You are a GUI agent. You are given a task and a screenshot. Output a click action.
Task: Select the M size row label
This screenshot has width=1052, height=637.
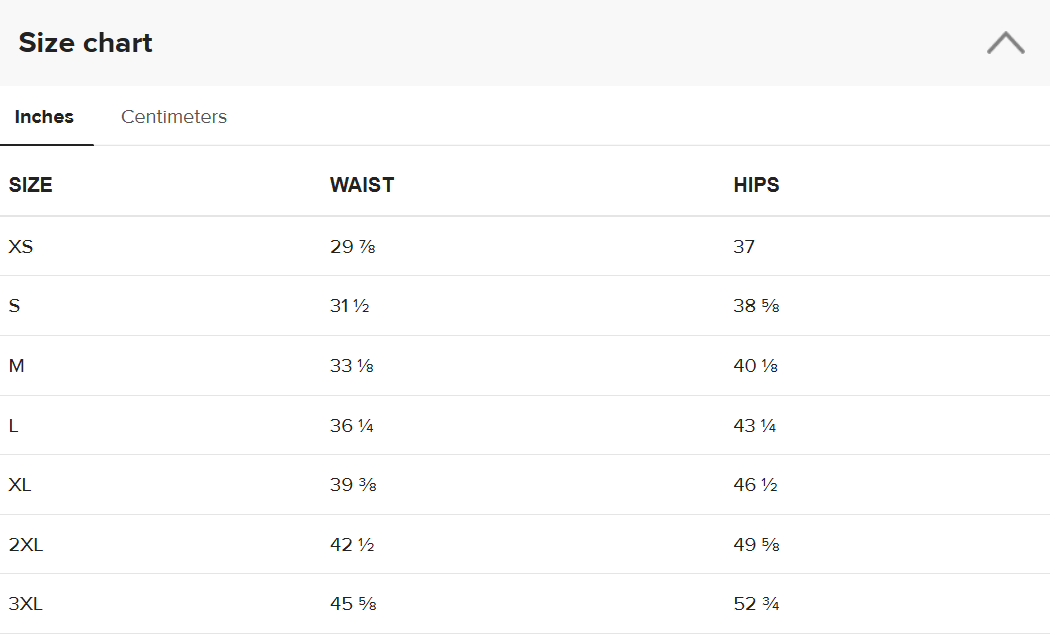pyautogui.click(x=17, y=366)
